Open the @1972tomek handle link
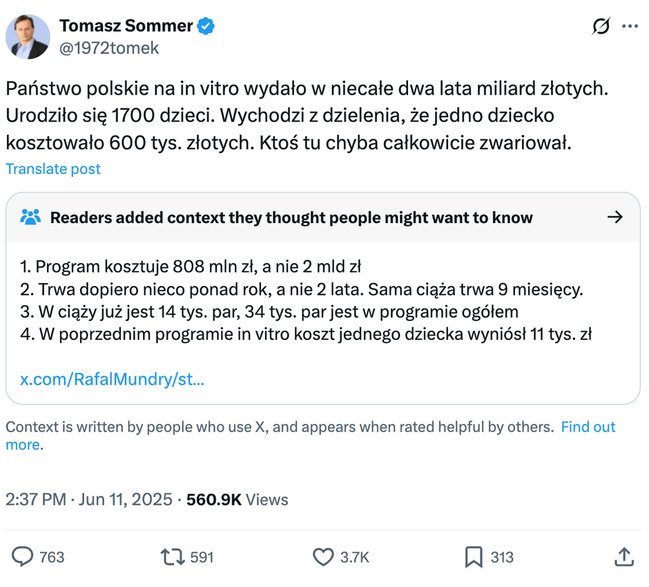Image resolution: width=649 pixels, height=587 pixels. pos(109,47)
